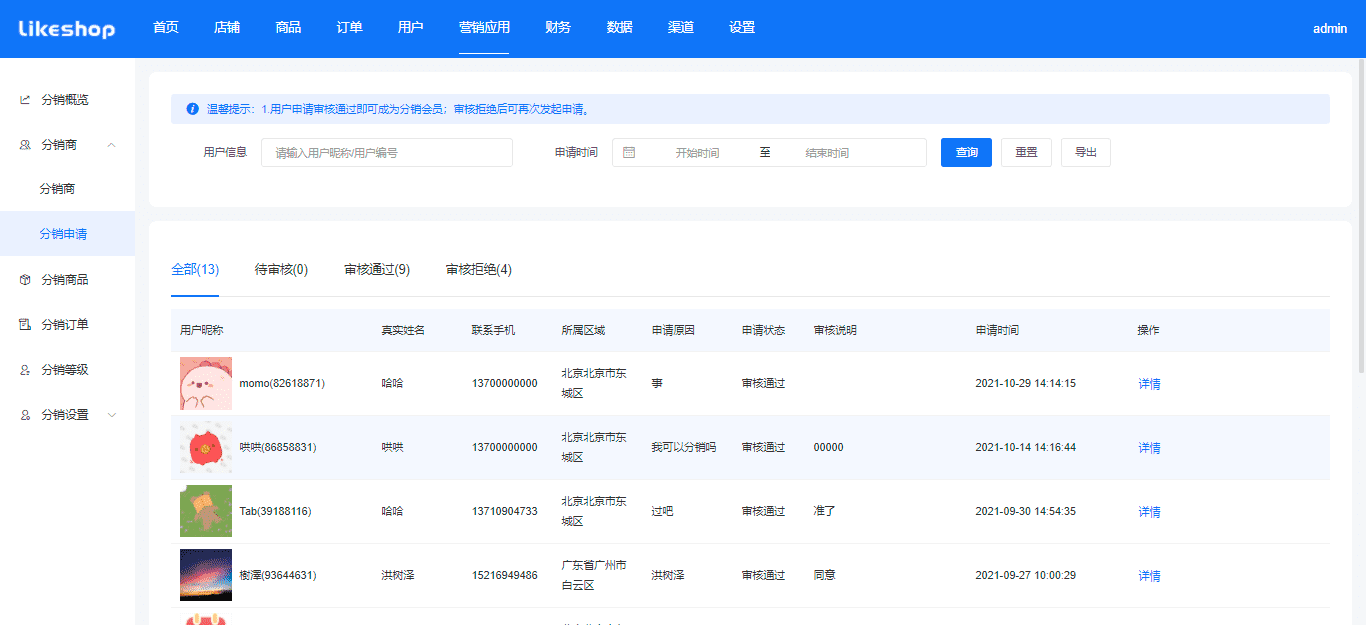The height and width of the screenshot is (625, 1366).
Task: Select 分销申请 in the sidebar
Action: [x=67, y=234]
